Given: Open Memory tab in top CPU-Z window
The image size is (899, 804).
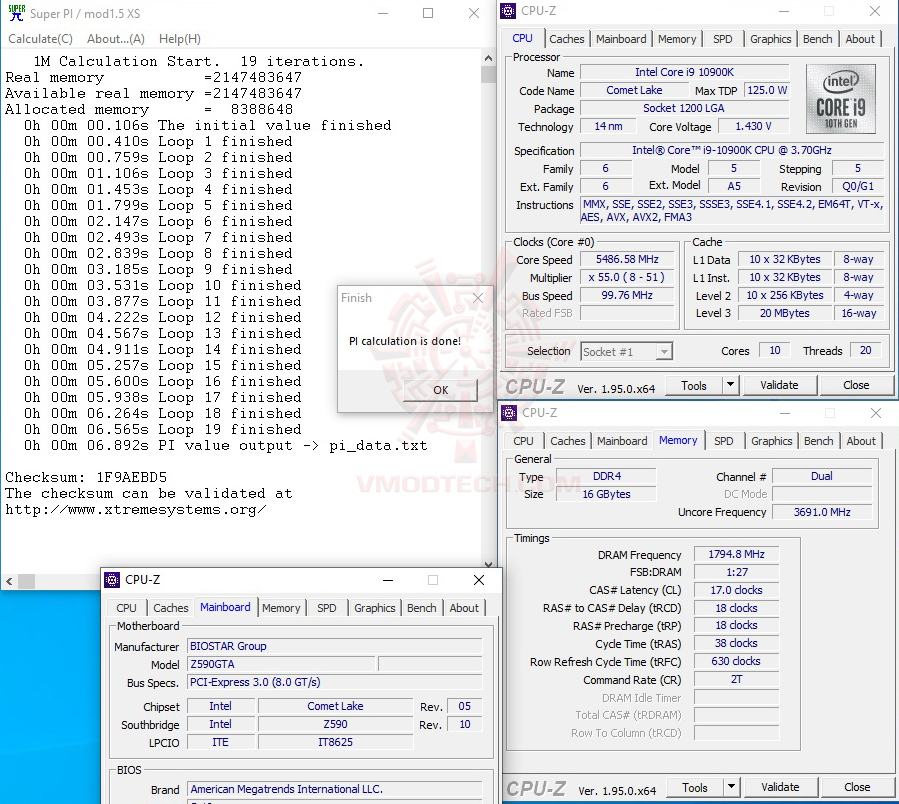Looking at the screenshot, I should coord(677,39).
